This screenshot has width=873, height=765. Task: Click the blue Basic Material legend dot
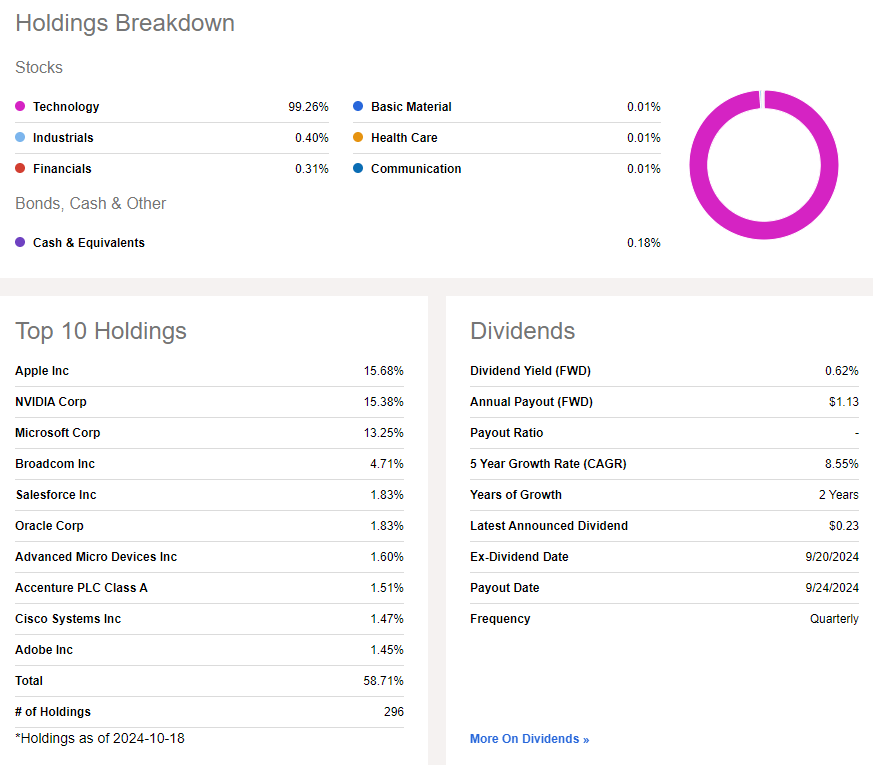[x=358, y=106]
